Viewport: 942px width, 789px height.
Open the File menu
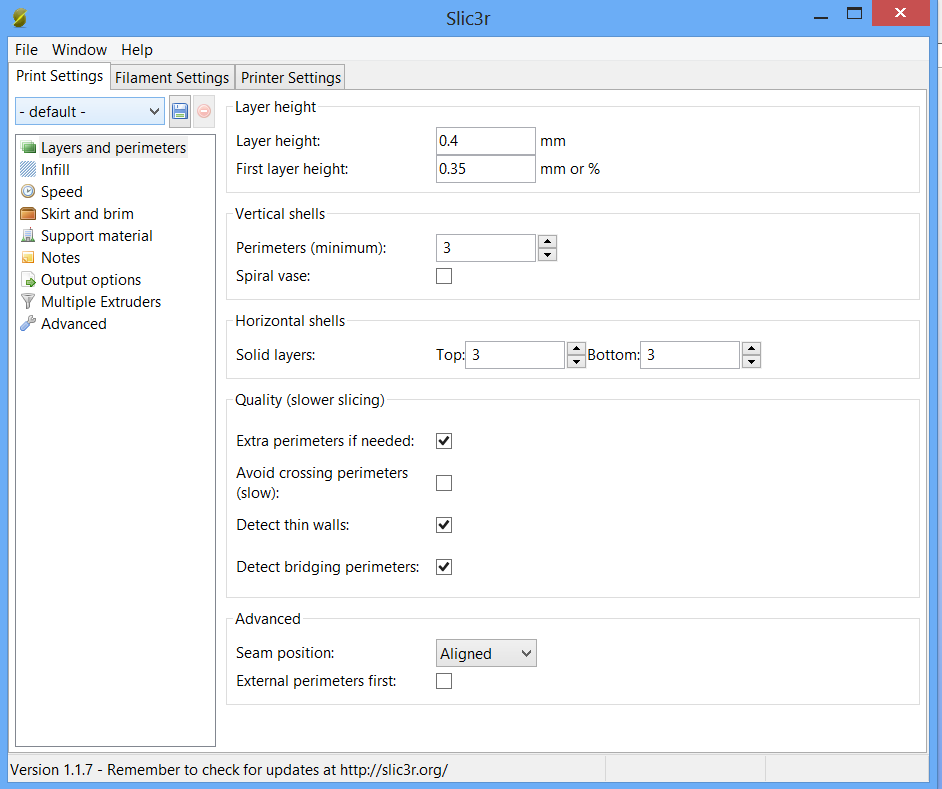pos(26,50)
